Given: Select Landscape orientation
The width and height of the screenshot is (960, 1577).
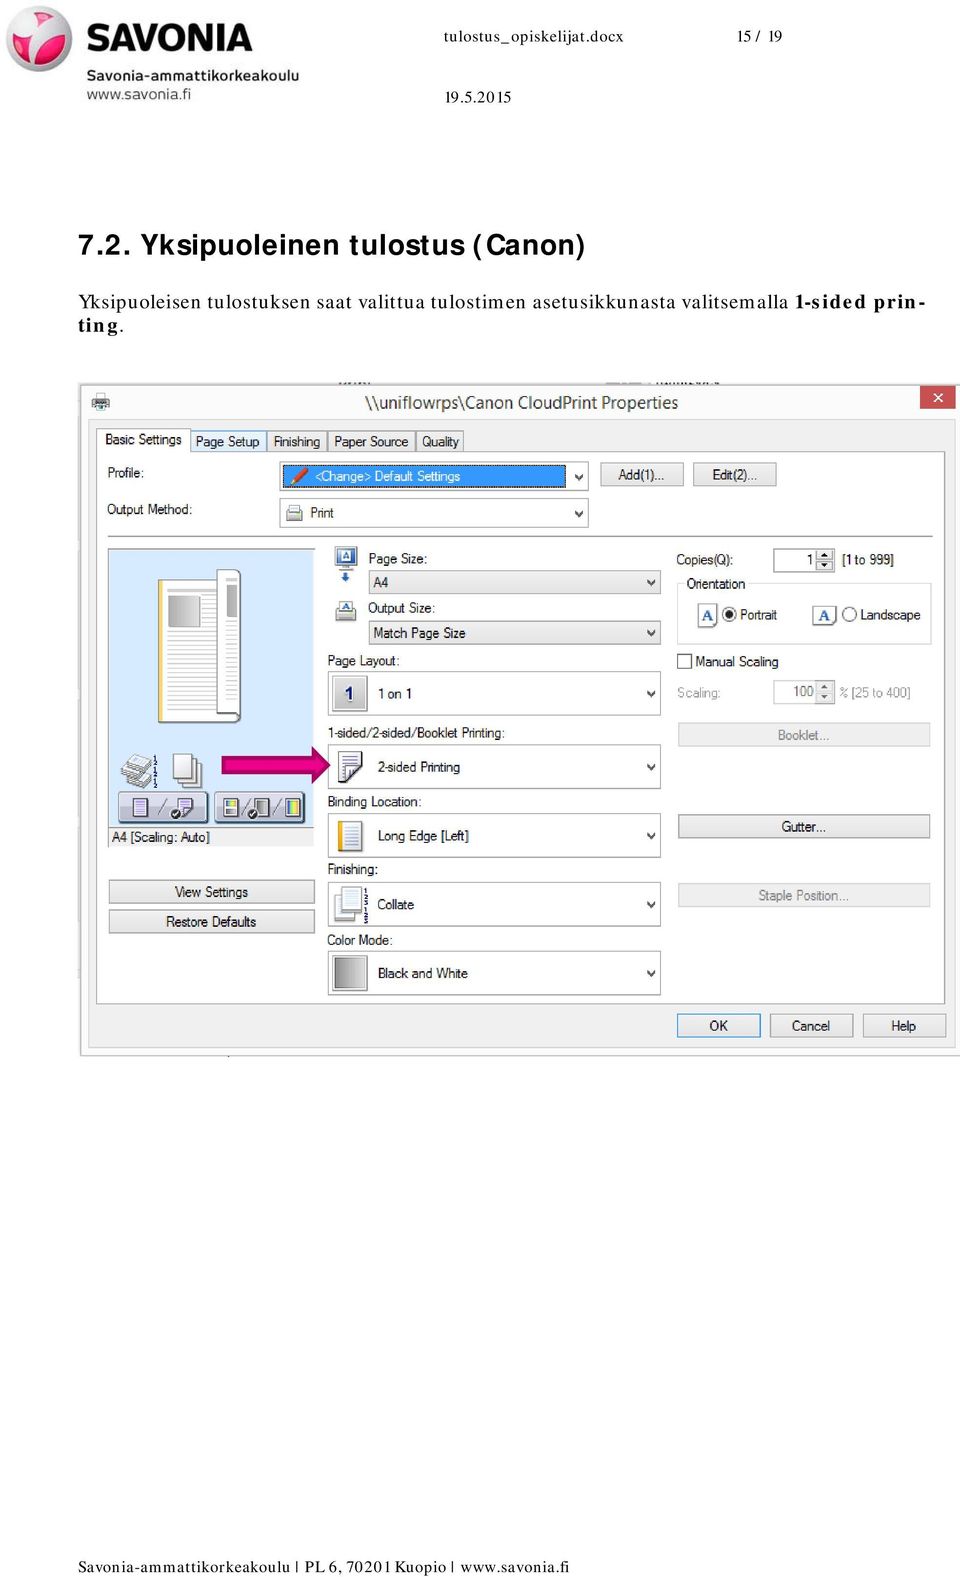Looking at the screenshot, I should [849, 615].
